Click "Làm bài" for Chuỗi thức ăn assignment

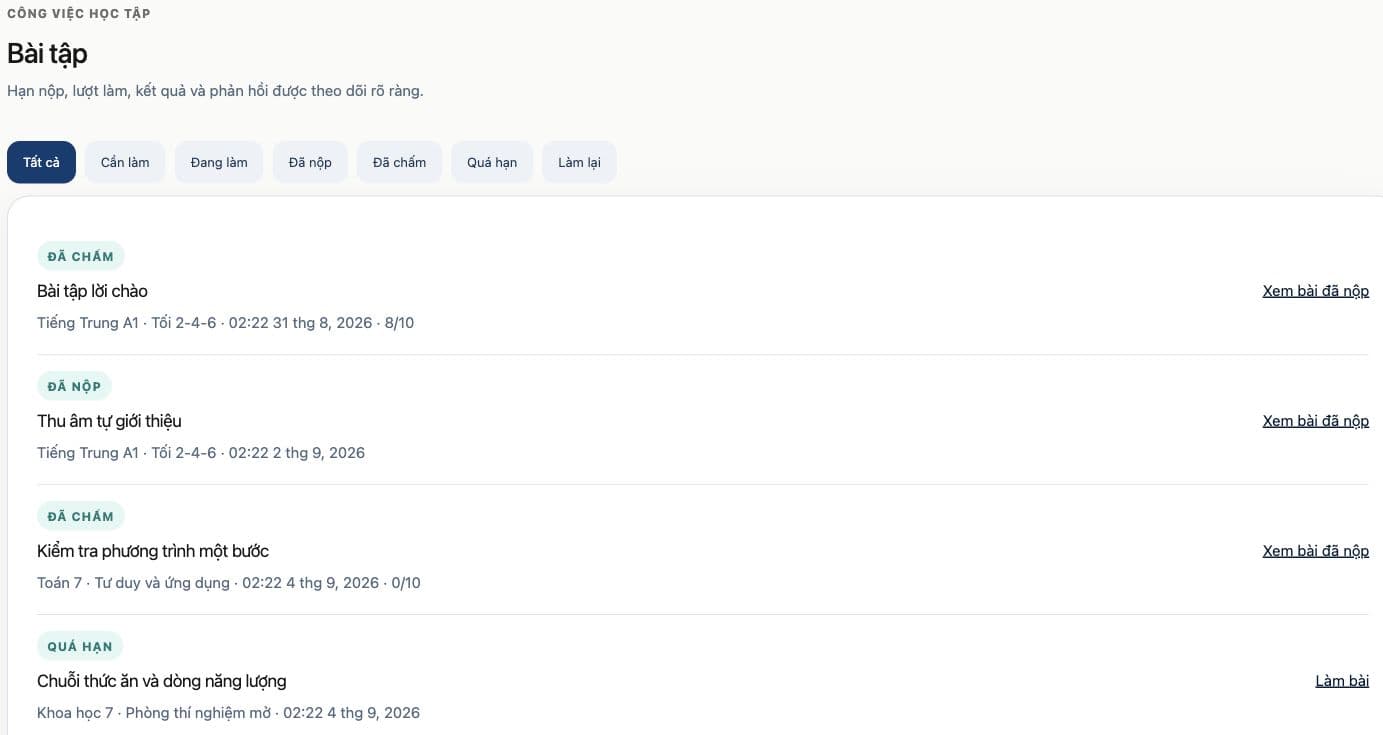1342,681
